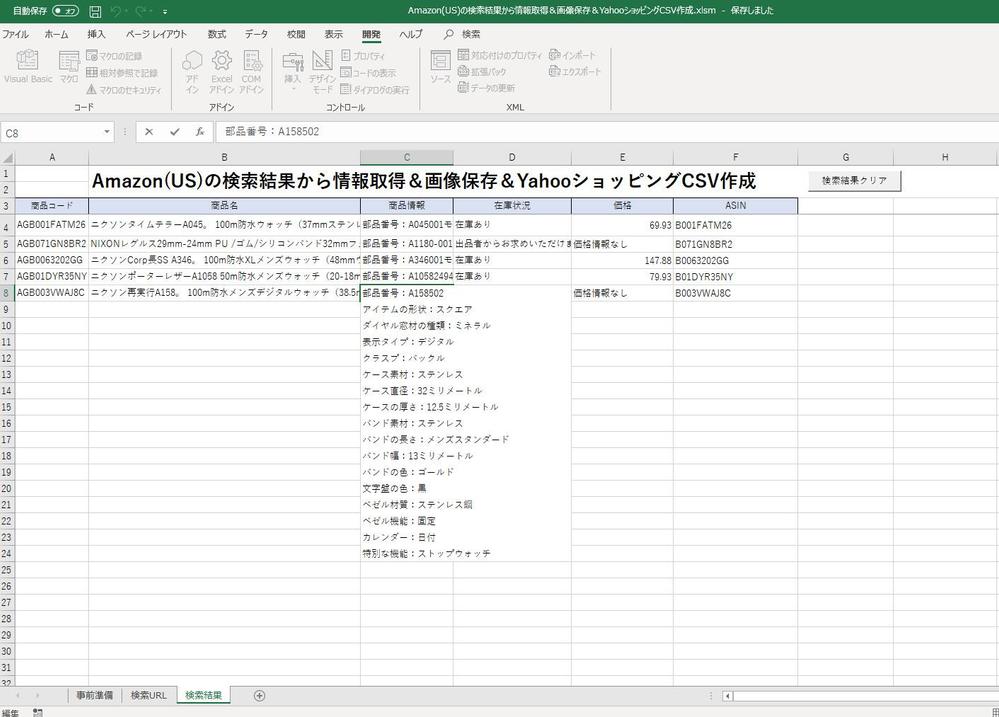Switch to the Home (ホーム) tab
Screen dimensions: 999x717
[56, 34]
